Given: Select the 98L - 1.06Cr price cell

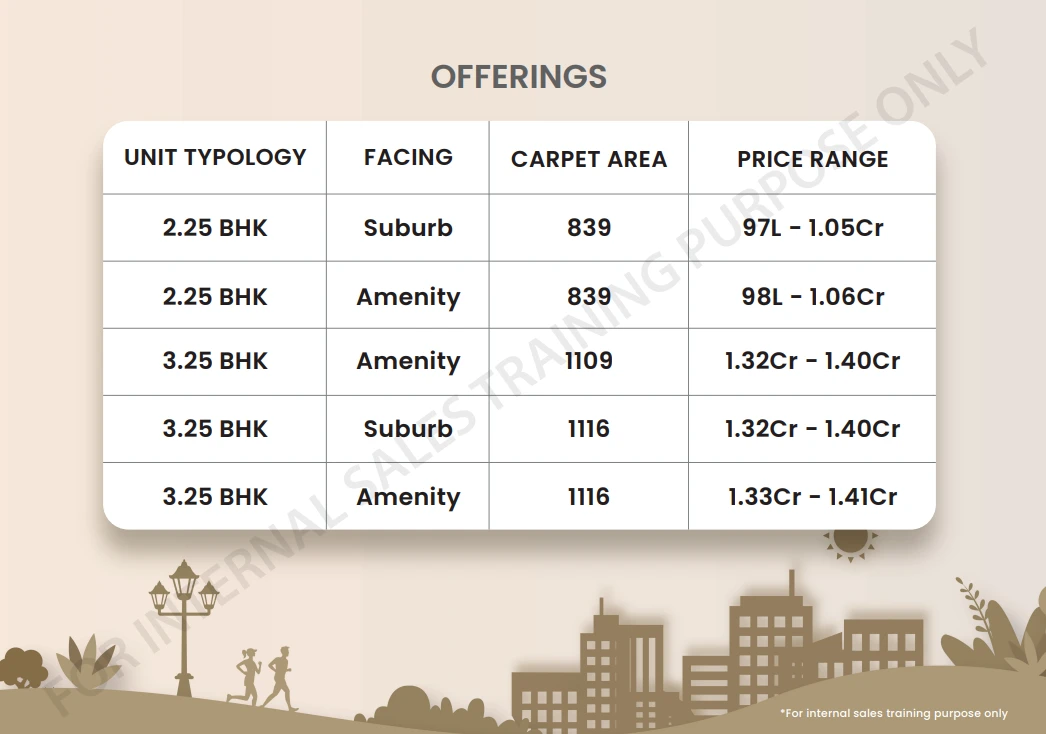Looking at the screenshot, I should [813, 296].
